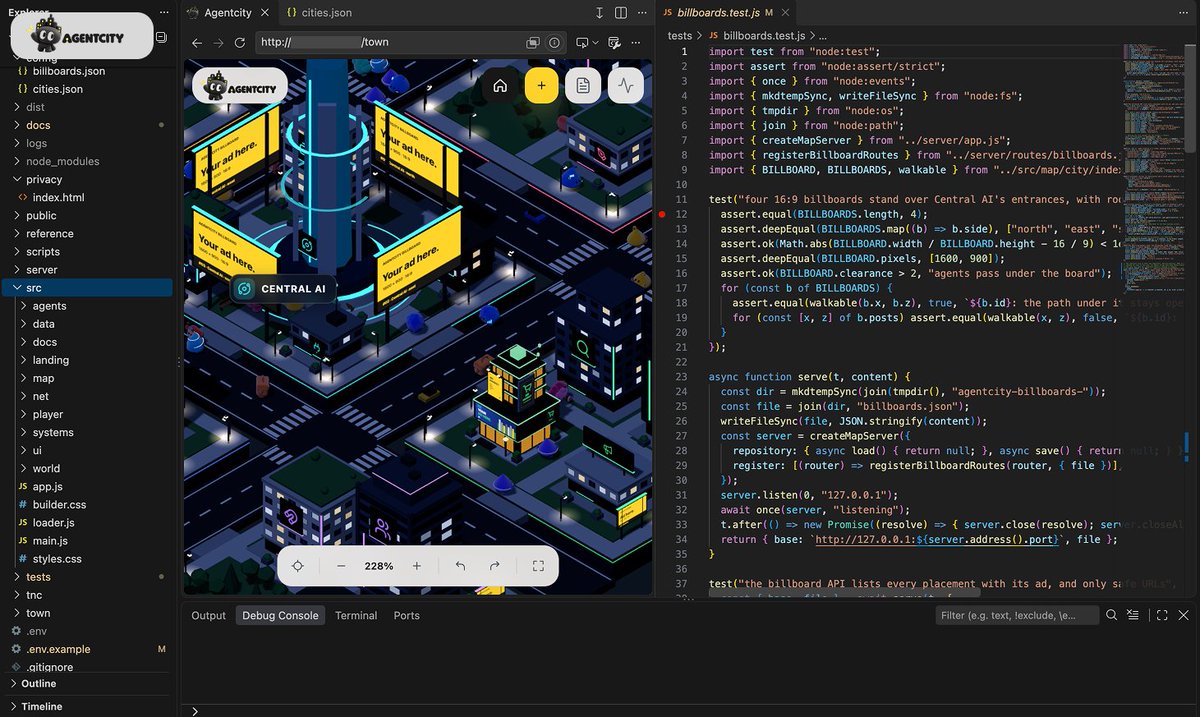Switch to the cities.json tab
Image resolution: width=1200 pixels, height=717 pixels.
[x=319, y=13]
